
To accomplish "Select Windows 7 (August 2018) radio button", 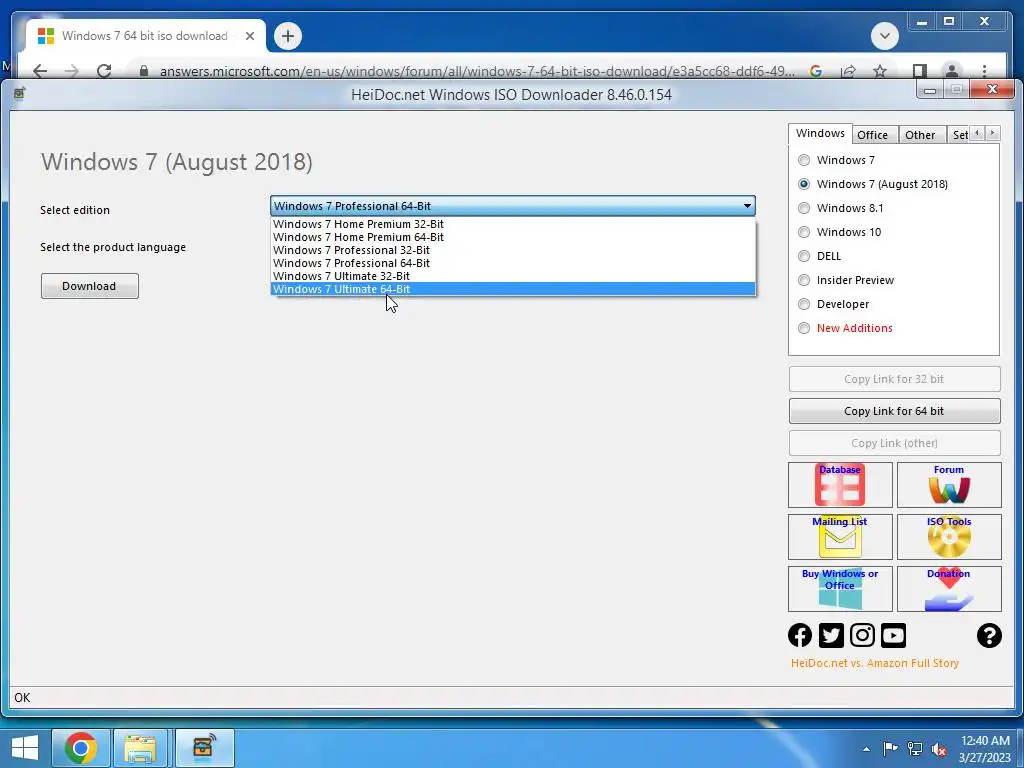I will click(x=804, y=184).
